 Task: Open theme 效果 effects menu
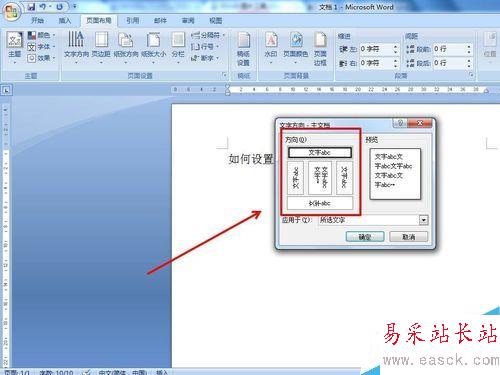[41, 58]
